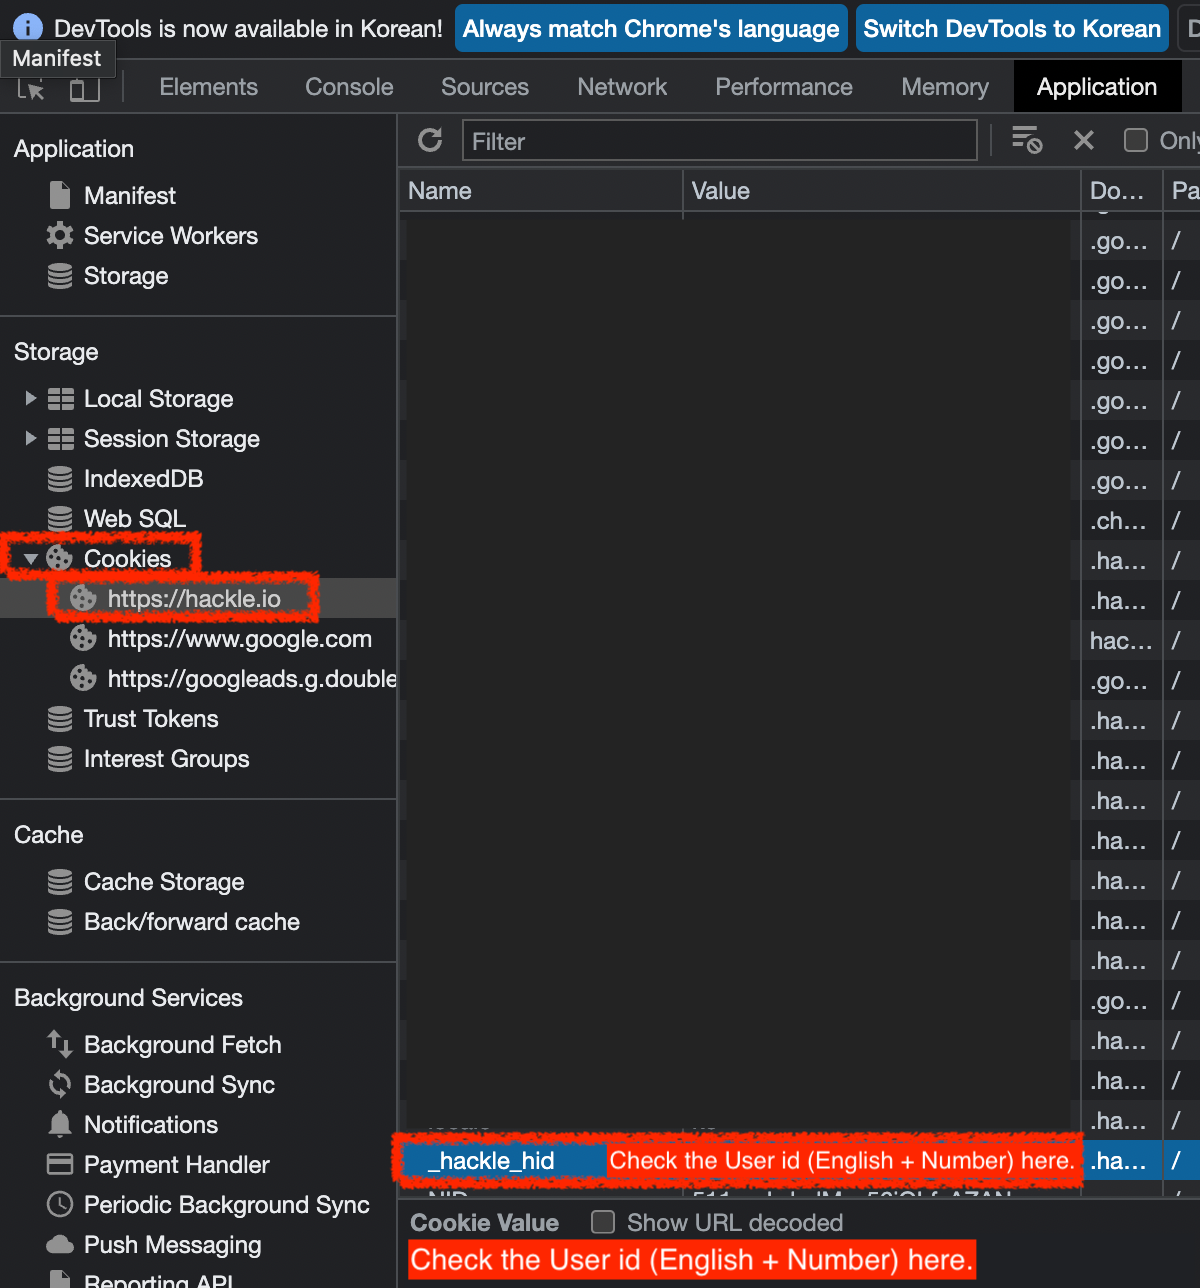
Task: Click the Background Sync circular icon
Action: pyautogui.click(x=60, y=1085)
